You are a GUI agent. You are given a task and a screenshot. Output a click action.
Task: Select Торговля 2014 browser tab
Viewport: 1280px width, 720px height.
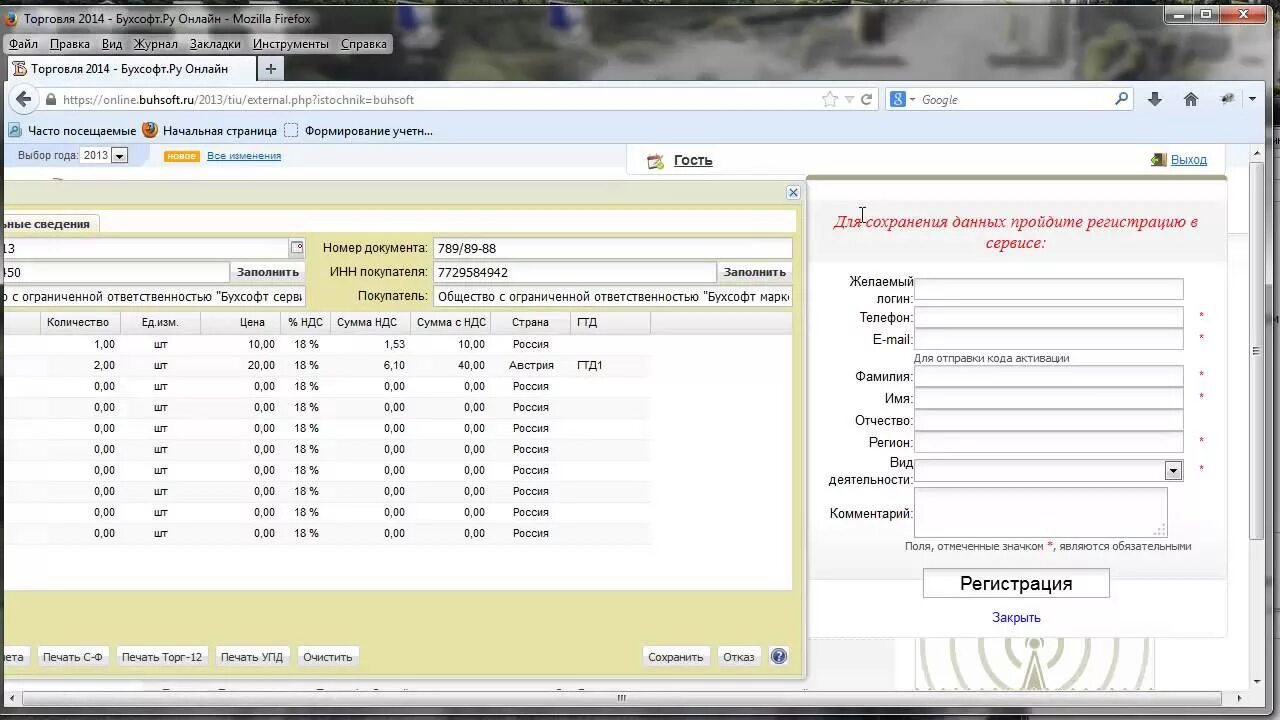click(x=130, y=68)
